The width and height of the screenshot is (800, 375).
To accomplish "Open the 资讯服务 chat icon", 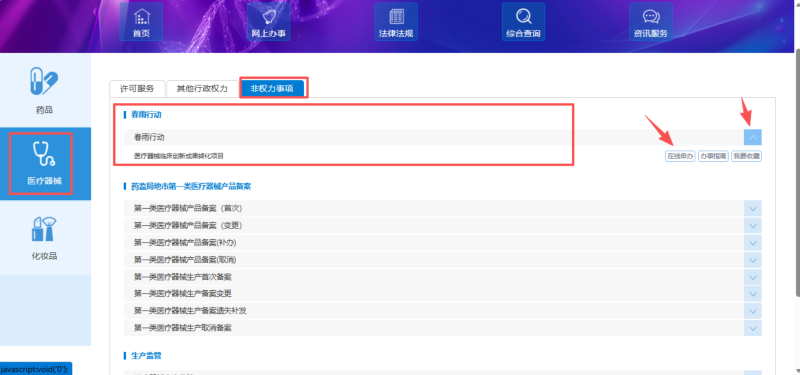I will pos(651,21).
